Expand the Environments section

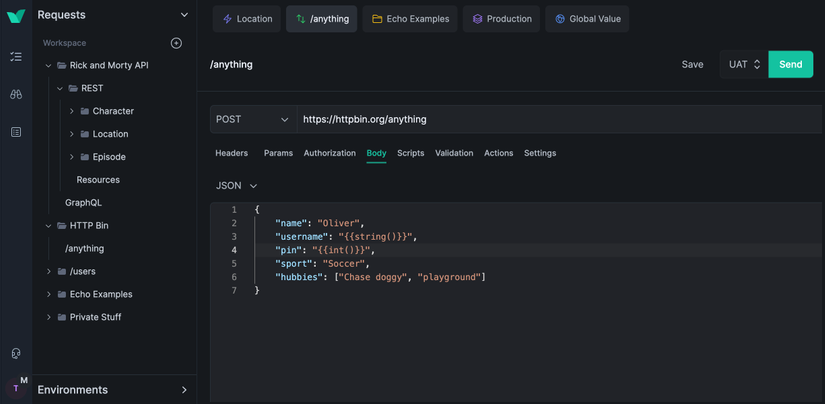pos(184,390)
